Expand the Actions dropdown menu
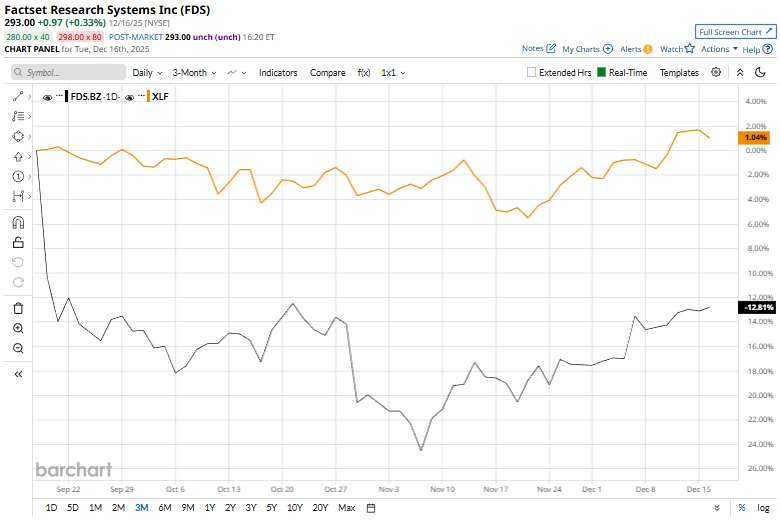The width and height of the screenshot is (780, 521). 719,49
